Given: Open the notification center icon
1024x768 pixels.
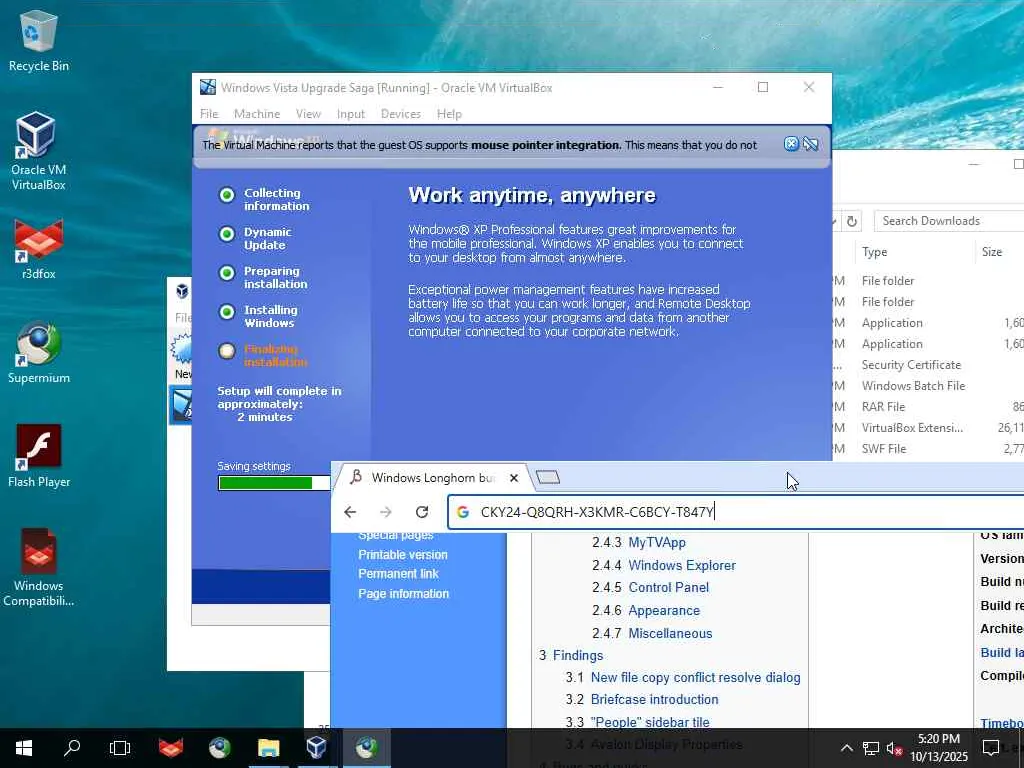Looking at the screenshot, I should click(991, 748).
